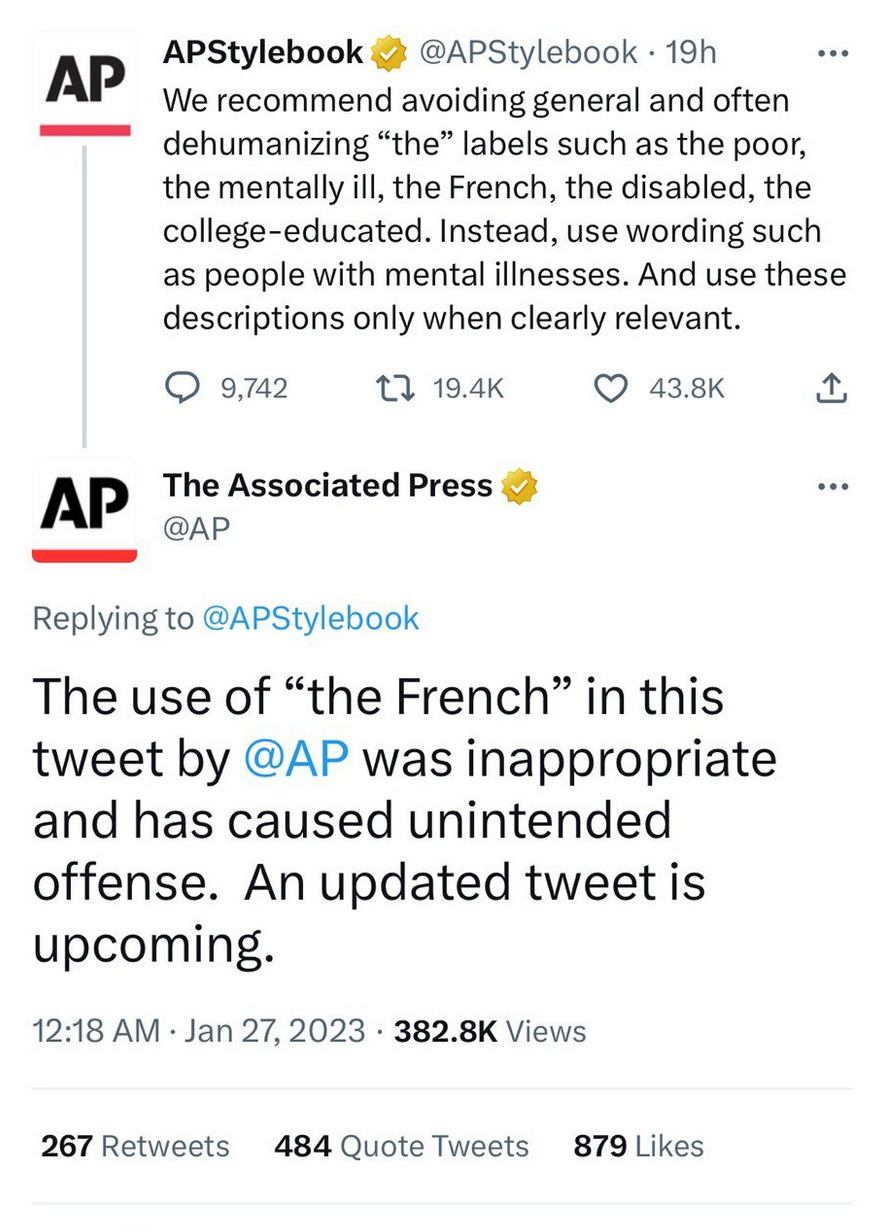Open The Associated Press display name

[x=328, y=485]
